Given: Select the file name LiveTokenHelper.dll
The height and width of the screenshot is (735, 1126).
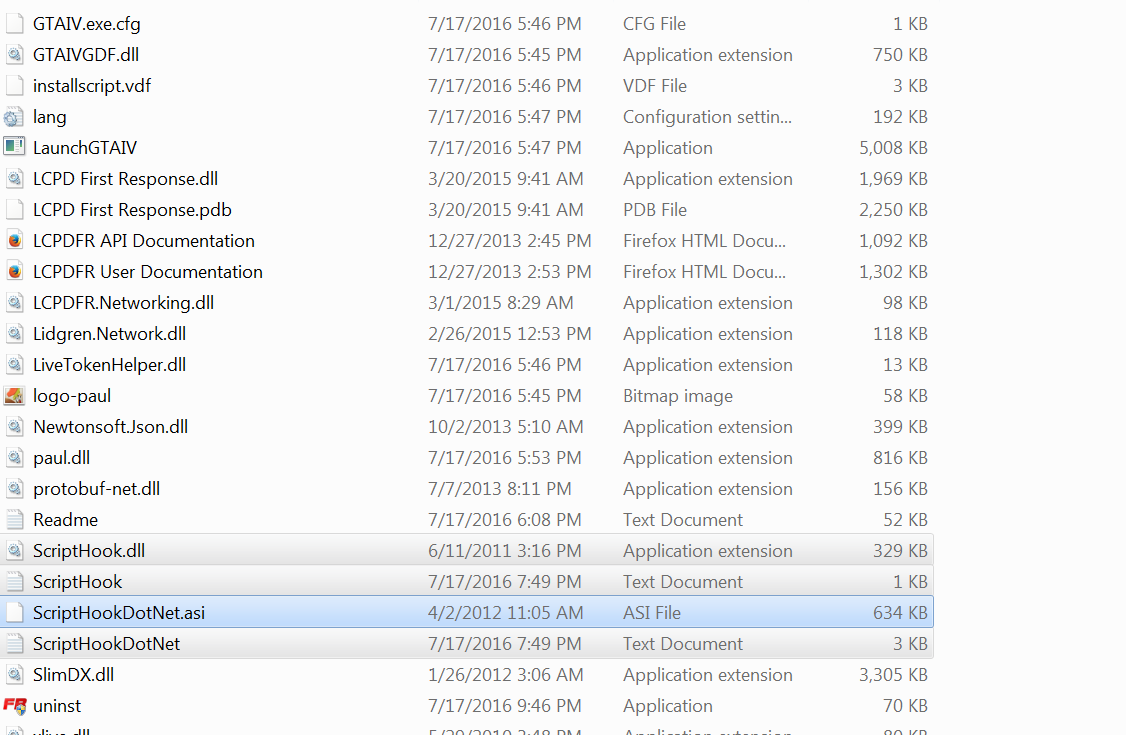Looking at the screenshot, I should coord(109,365).
